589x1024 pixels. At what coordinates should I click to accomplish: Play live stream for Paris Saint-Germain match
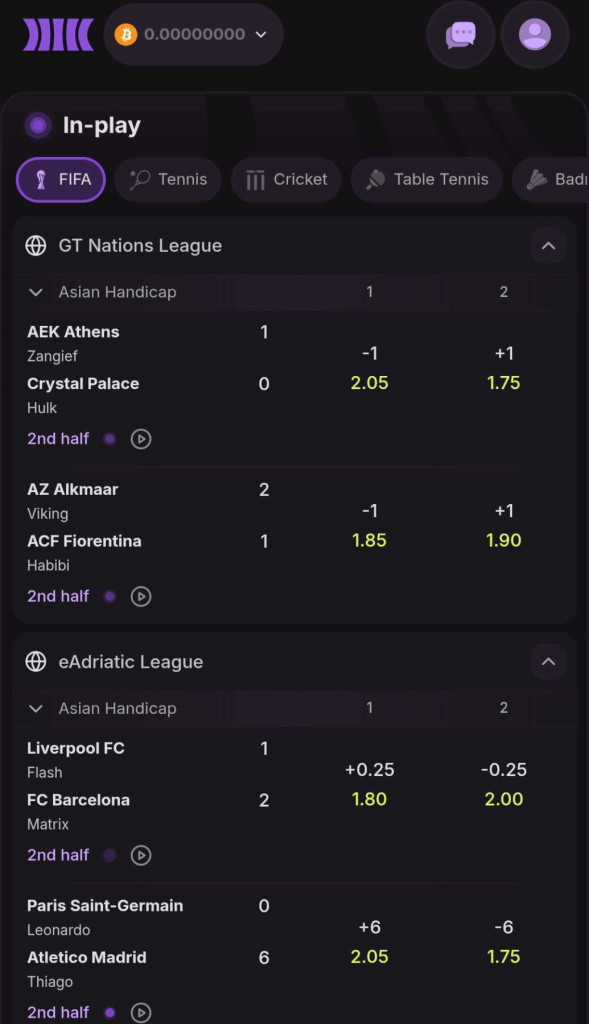(x=141, y=1012)
